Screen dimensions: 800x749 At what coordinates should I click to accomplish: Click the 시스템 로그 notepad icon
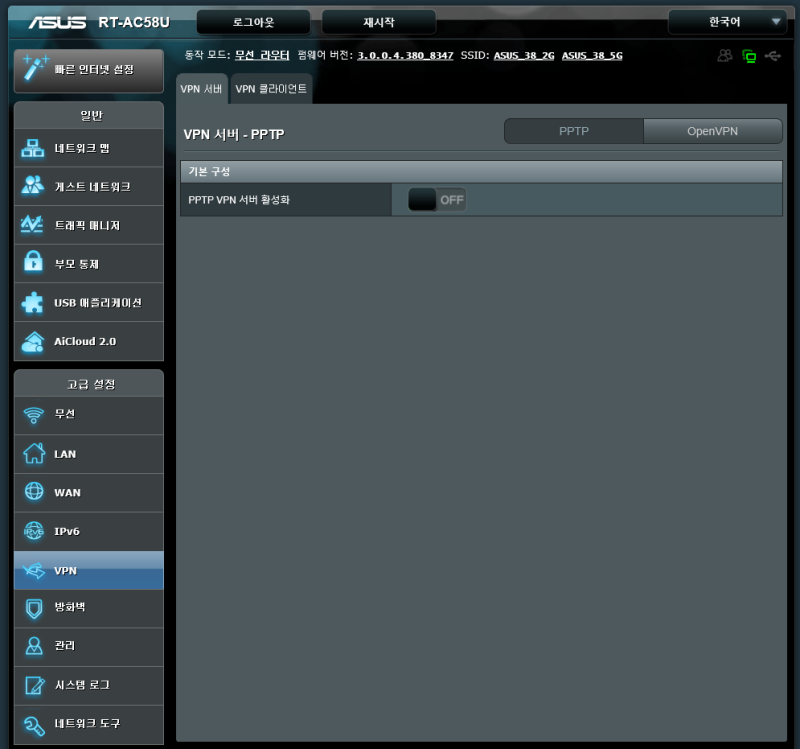[35, 685]
